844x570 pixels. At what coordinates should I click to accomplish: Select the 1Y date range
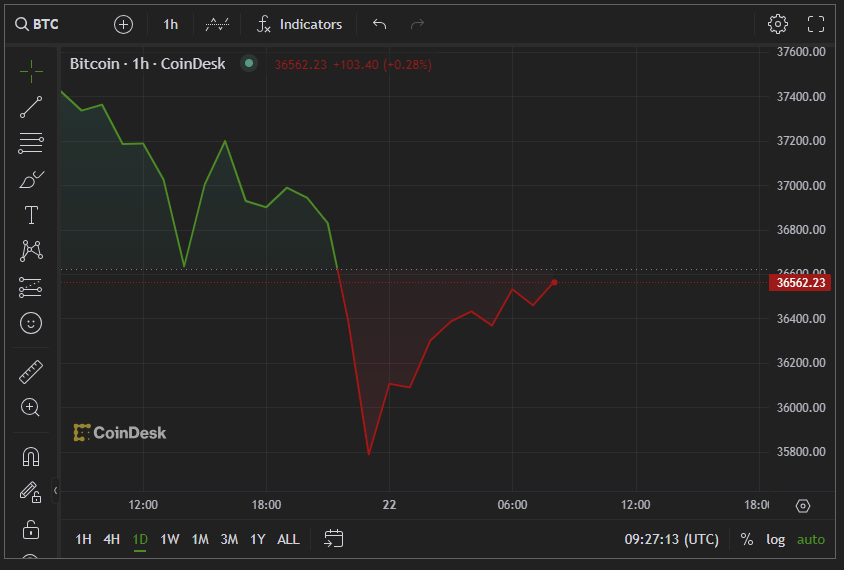(258, 539)
